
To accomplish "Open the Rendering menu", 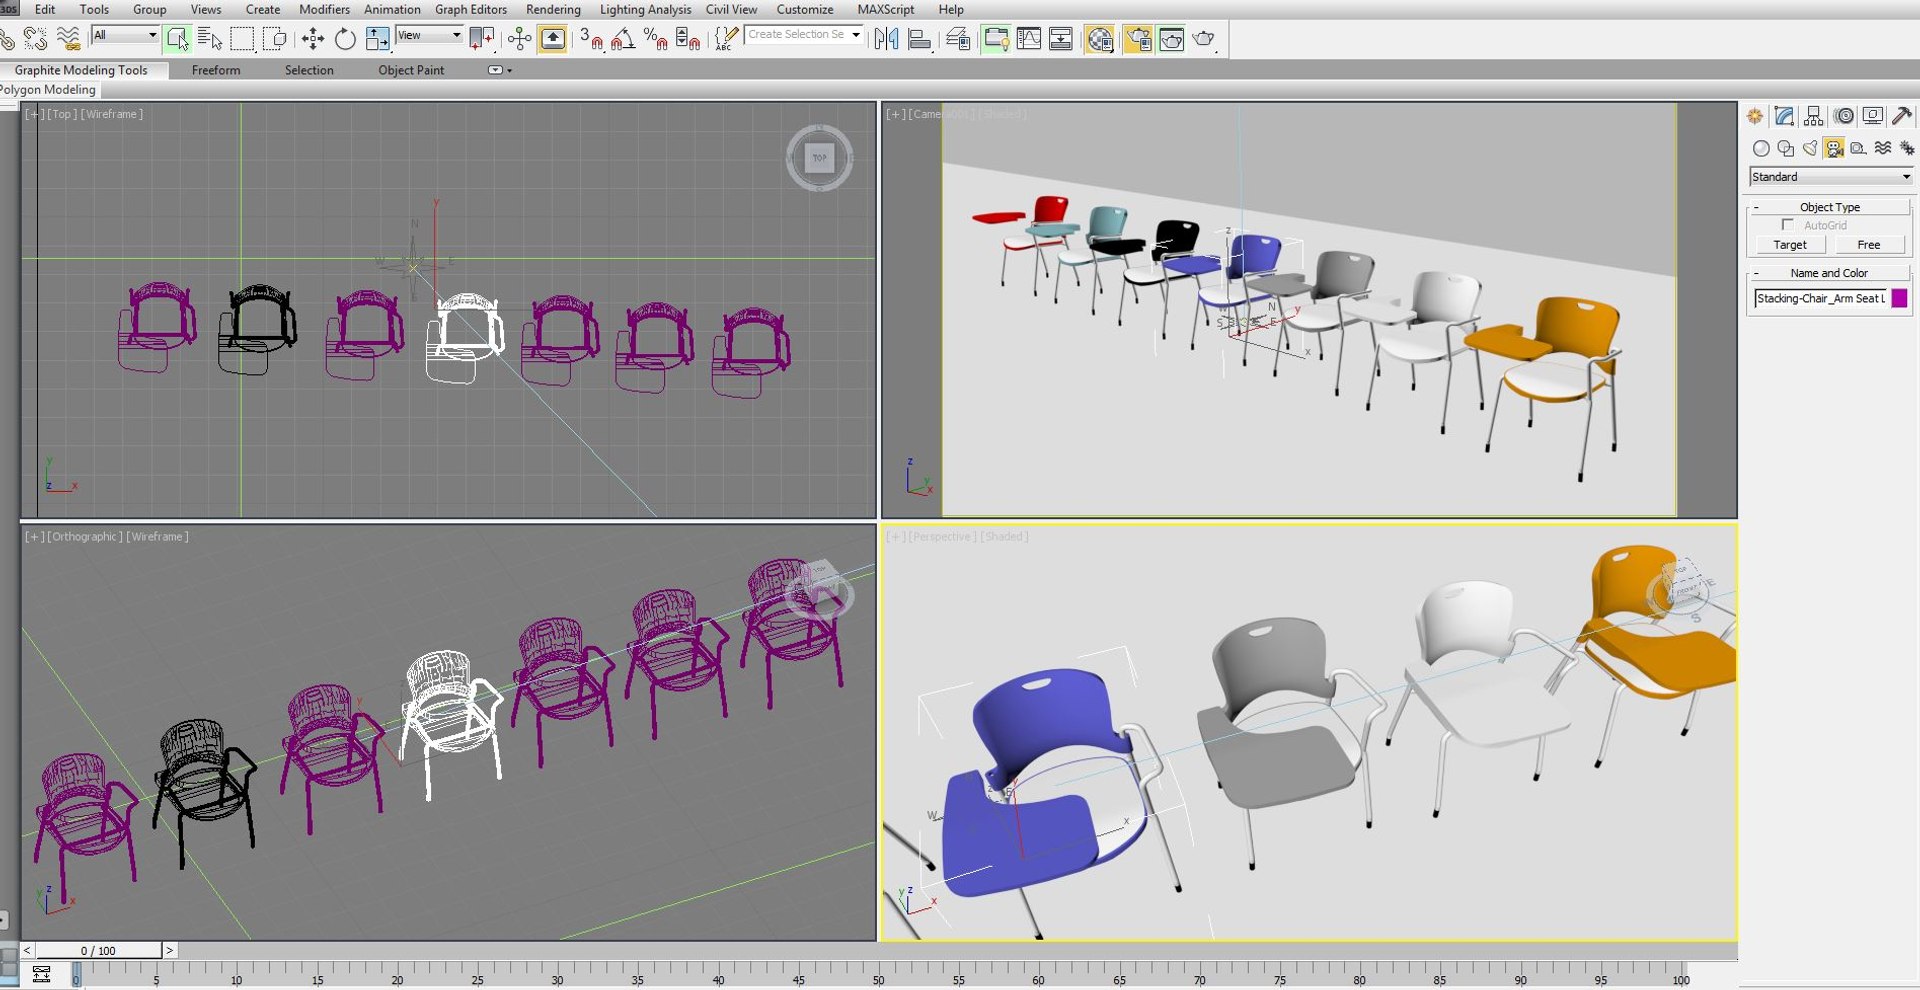I will click(553, 9).
